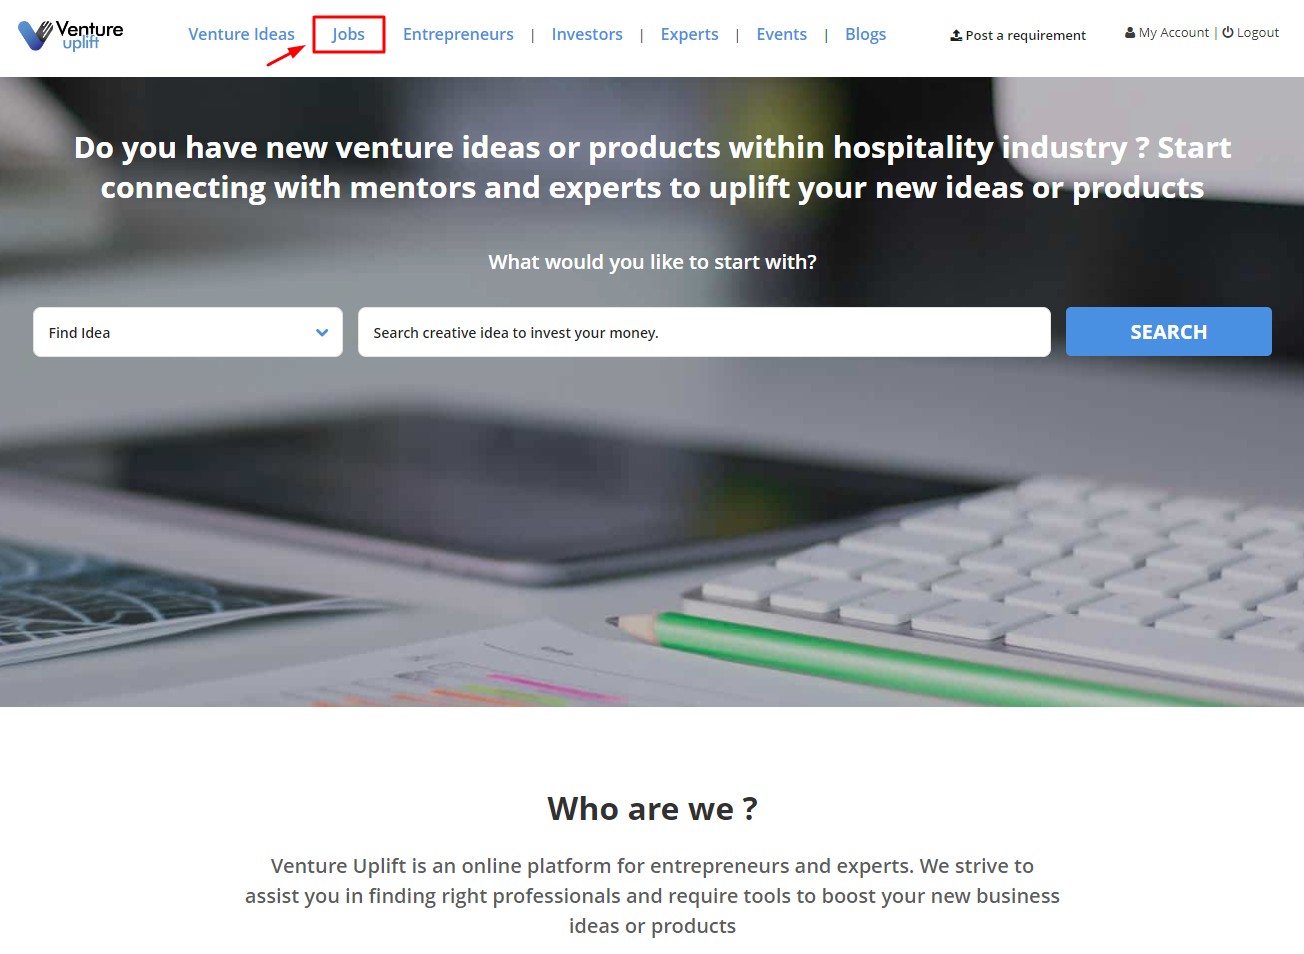Go to the Jobs page
Image resolution: width=1304 pixels, height=954 pixels.
point(348,34)
